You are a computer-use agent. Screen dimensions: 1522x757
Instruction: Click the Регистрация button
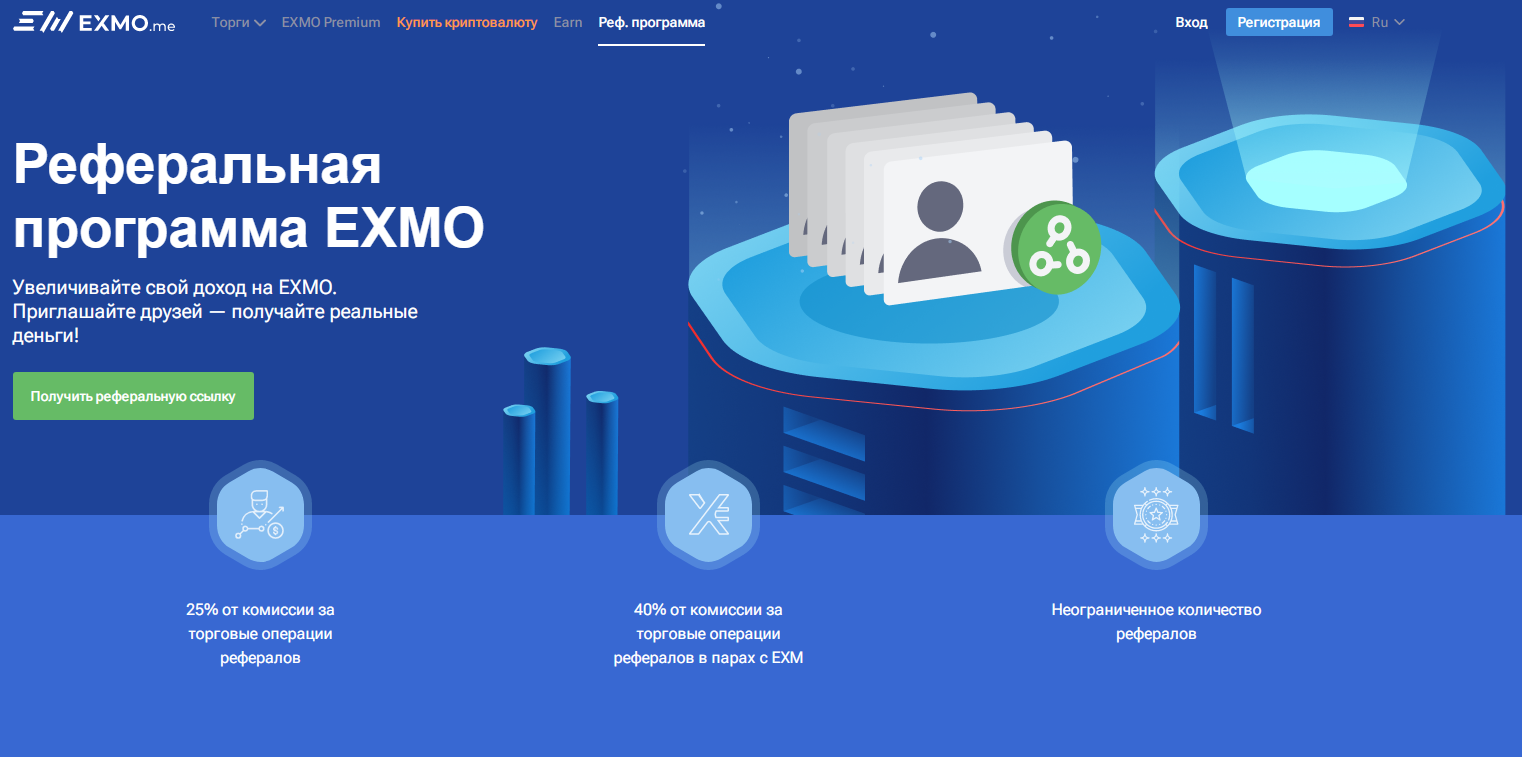pyautogui.click(x=1279, y=22)
